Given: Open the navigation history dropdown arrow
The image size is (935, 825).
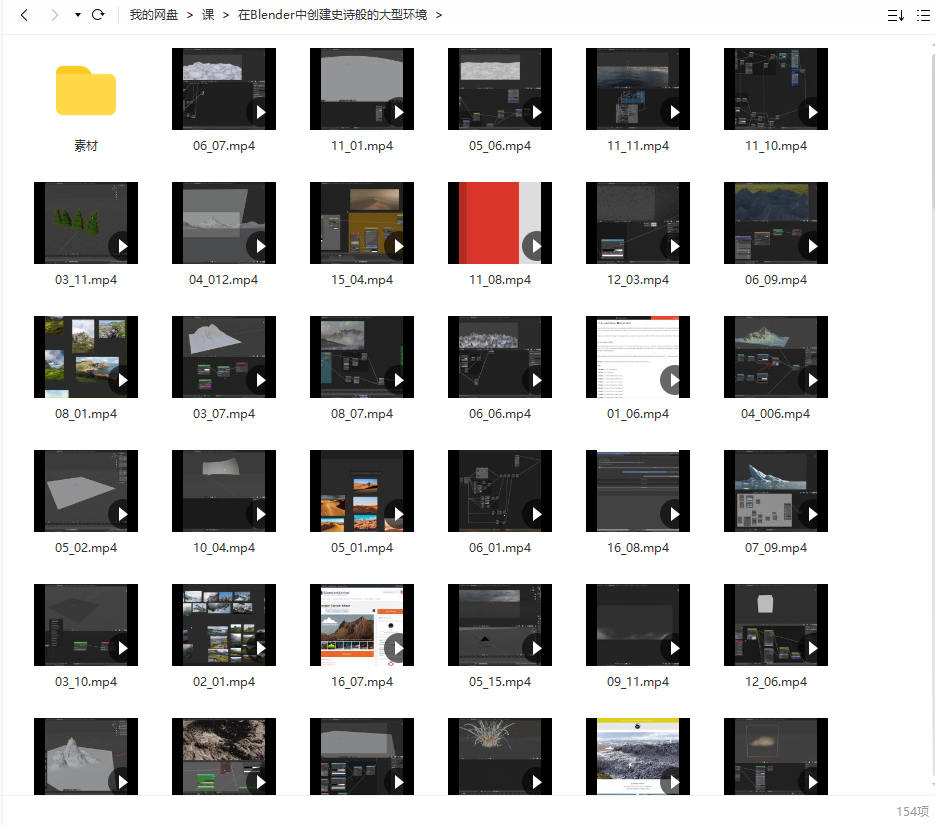Looking at the screenshot, I should (x=77, y=15).
